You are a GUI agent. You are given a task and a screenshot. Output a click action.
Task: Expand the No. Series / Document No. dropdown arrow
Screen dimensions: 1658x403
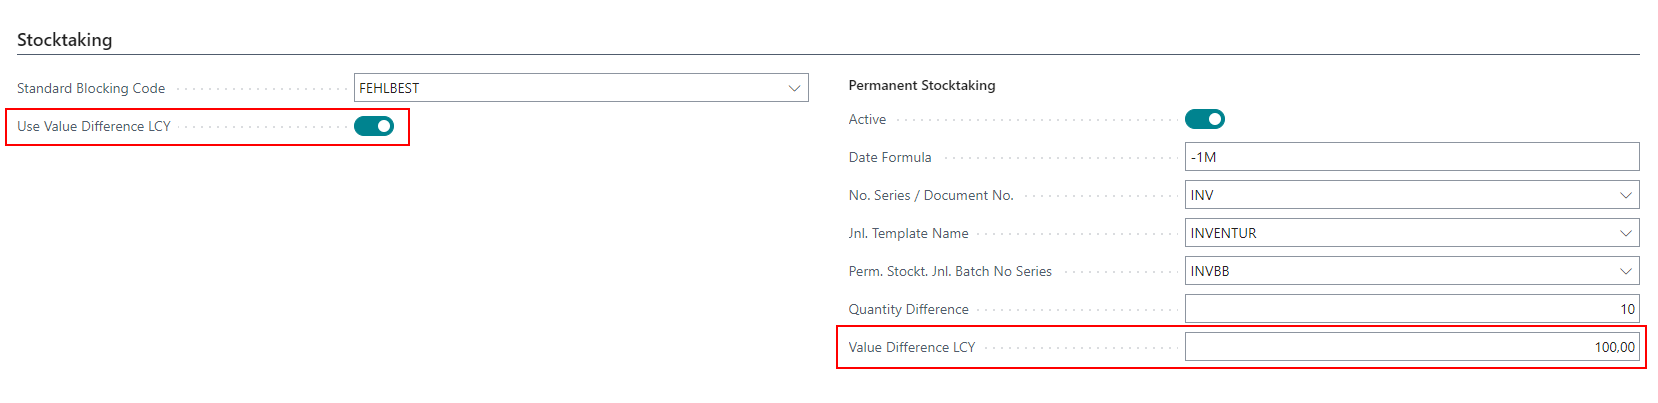1625,195
